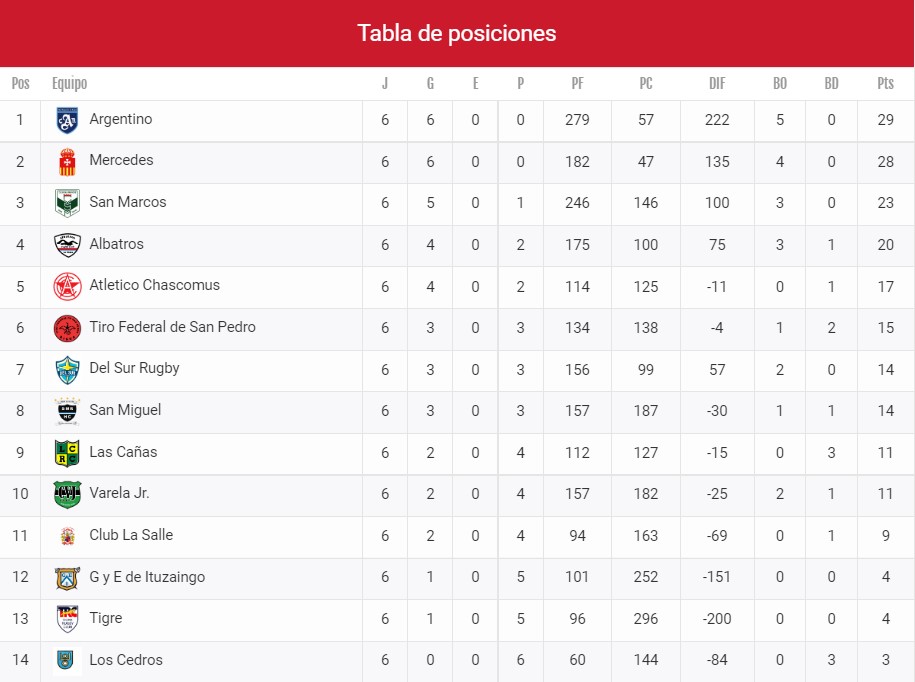Click the Pos column header

[20, 84]
